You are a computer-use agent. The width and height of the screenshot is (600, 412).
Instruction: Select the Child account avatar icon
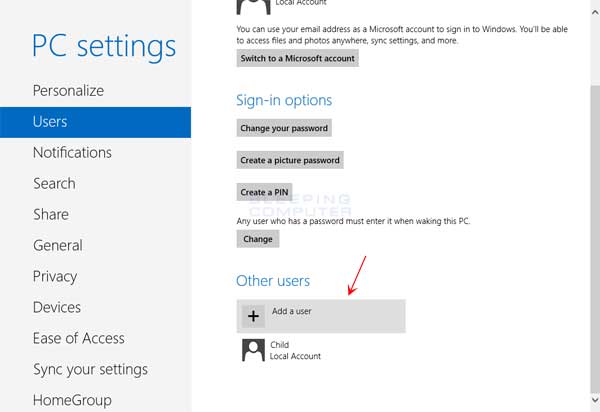tap(253, 350)
